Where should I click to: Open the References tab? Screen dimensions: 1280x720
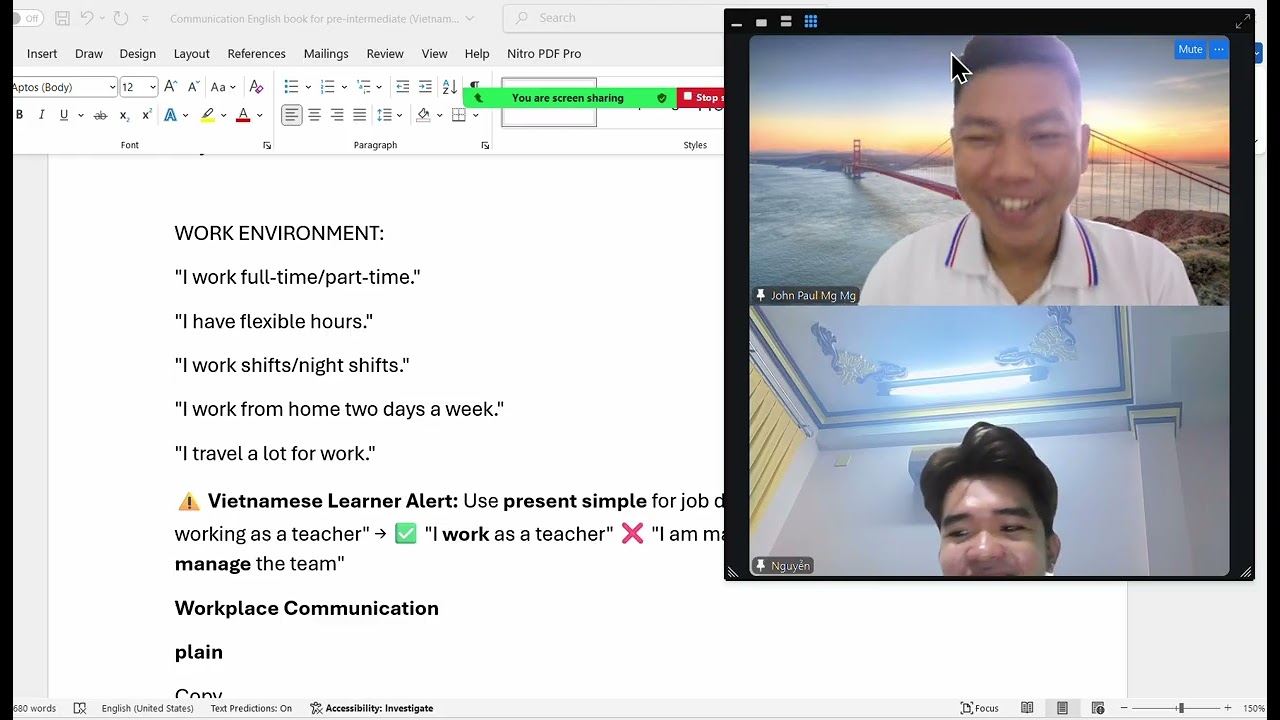coord(256,54)
